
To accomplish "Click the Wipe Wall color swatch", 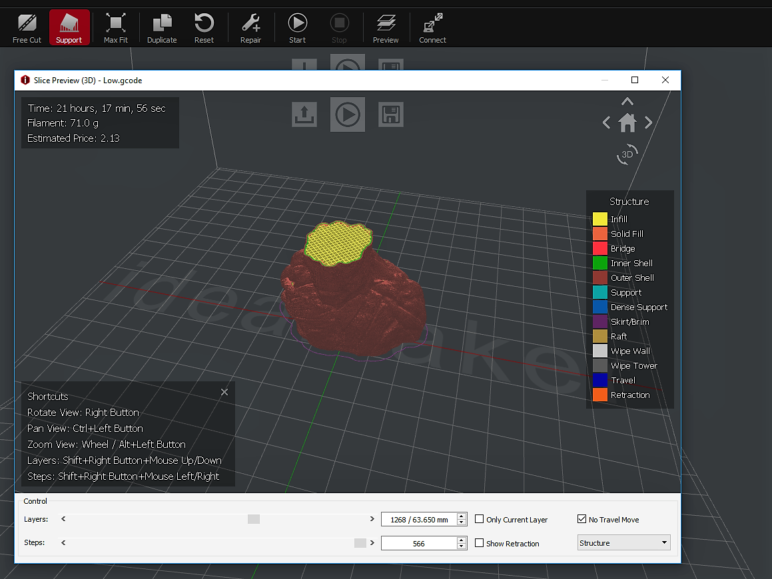I will tap(600, 351).
